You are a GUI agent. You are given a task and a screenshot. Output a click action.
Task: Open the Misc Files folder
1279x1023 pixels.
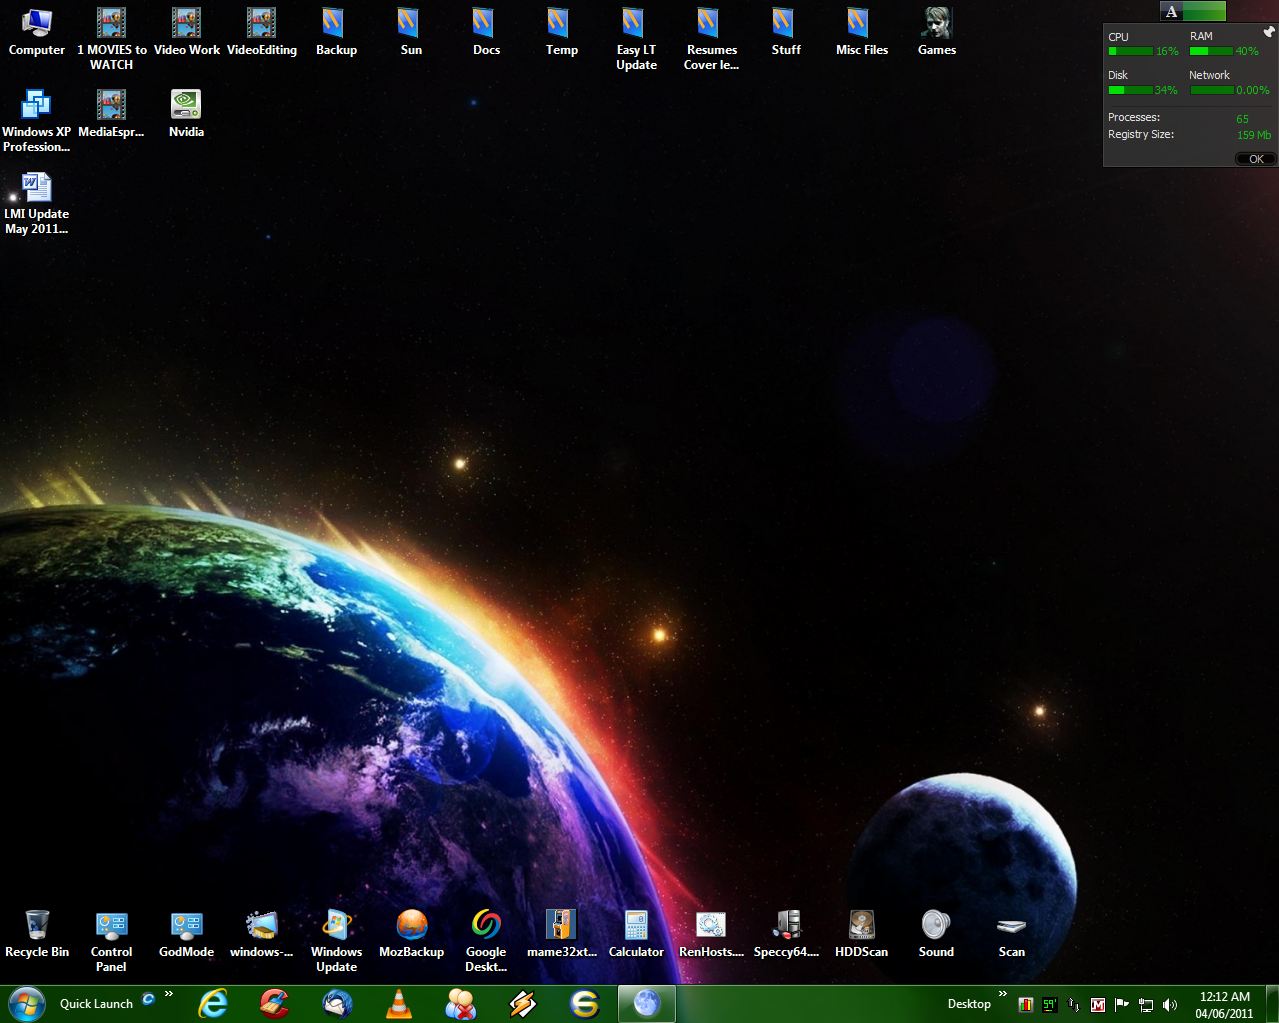pos(862,32)
